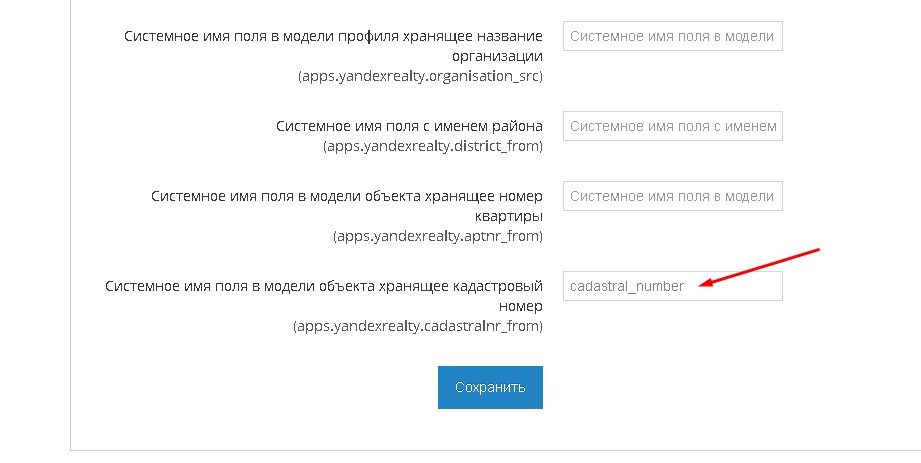Image resolution: width=921 pixels, height=463 pixels.
Task: Click the word 'квартиры' in third label
Action: (x=508, y=217)
